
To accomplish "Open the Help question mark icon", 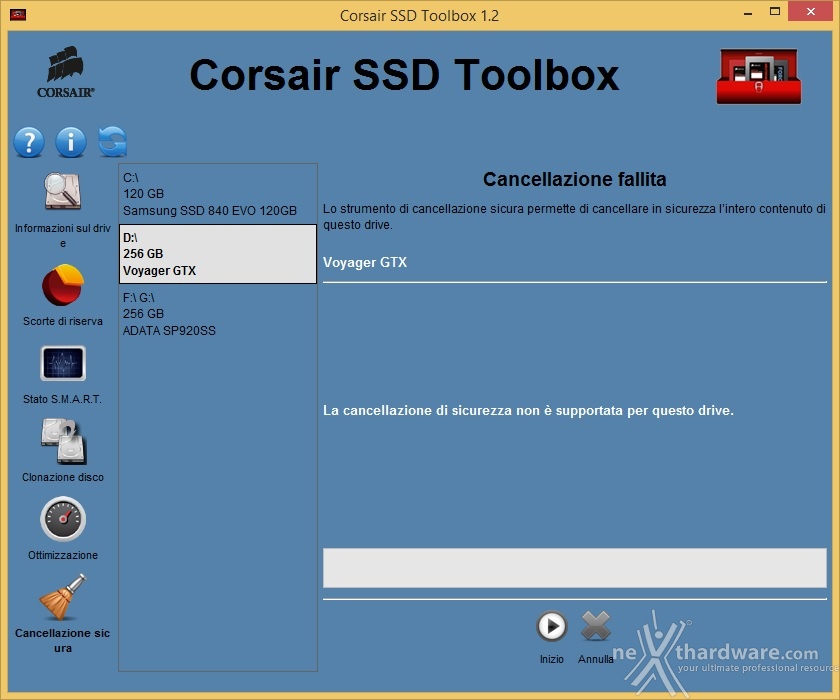I will [x=29, y=142].
